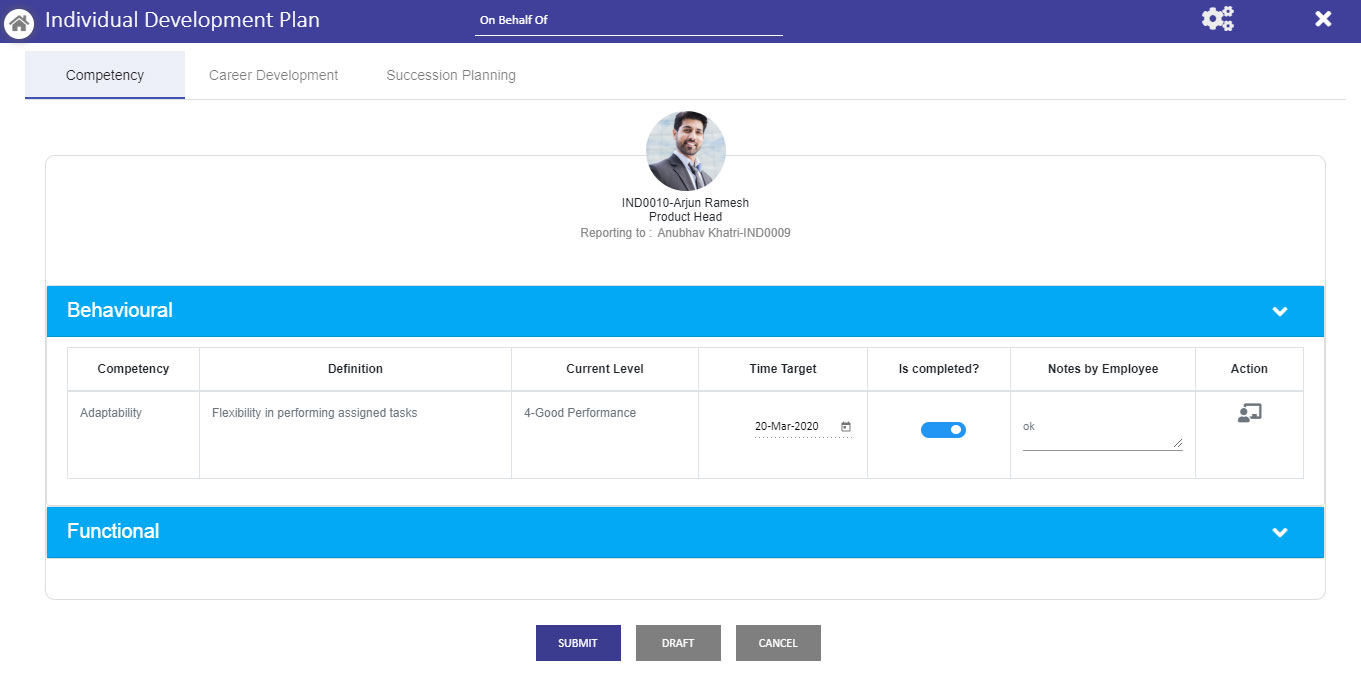Click the SUBMIT button
This screenshot has width=1361, height=678.
(578, 643)
